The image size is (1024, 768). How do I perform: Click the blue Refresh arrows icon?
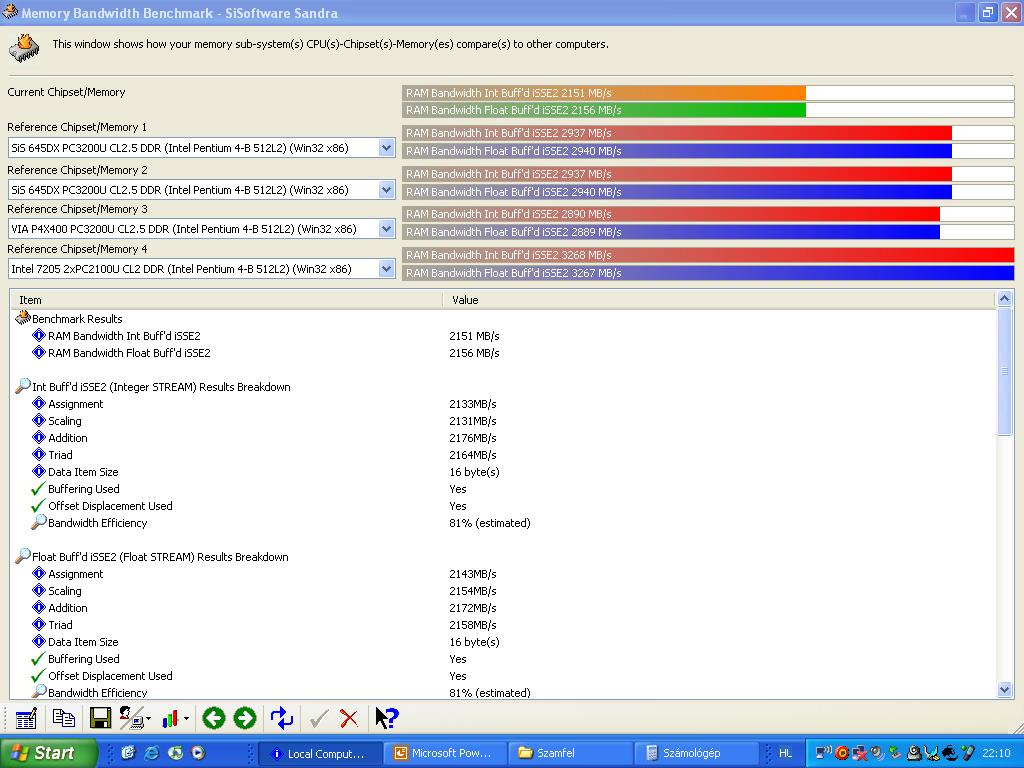point(281,718)
